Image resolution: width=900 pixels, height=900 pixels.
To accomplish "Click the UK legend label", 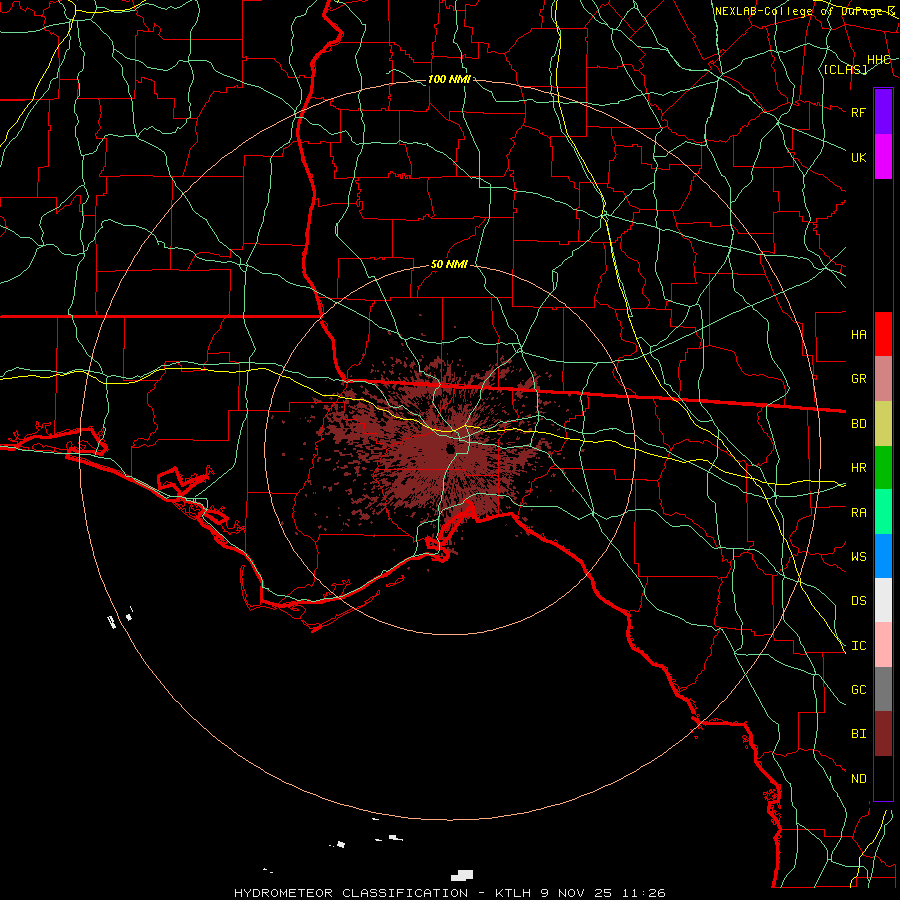I will pos(858,157).
